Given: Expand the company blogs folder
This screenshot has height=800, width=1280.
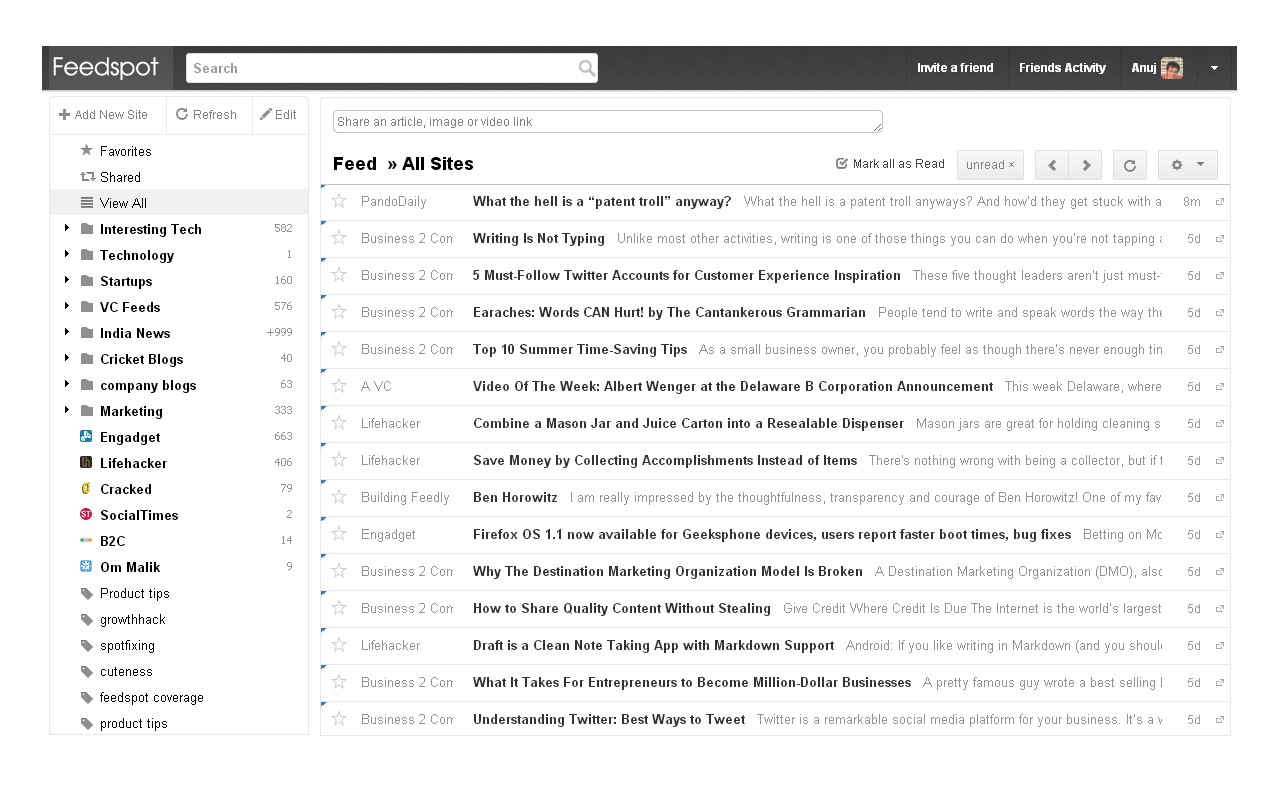Looking at the screenshot, I should (67, 384).
